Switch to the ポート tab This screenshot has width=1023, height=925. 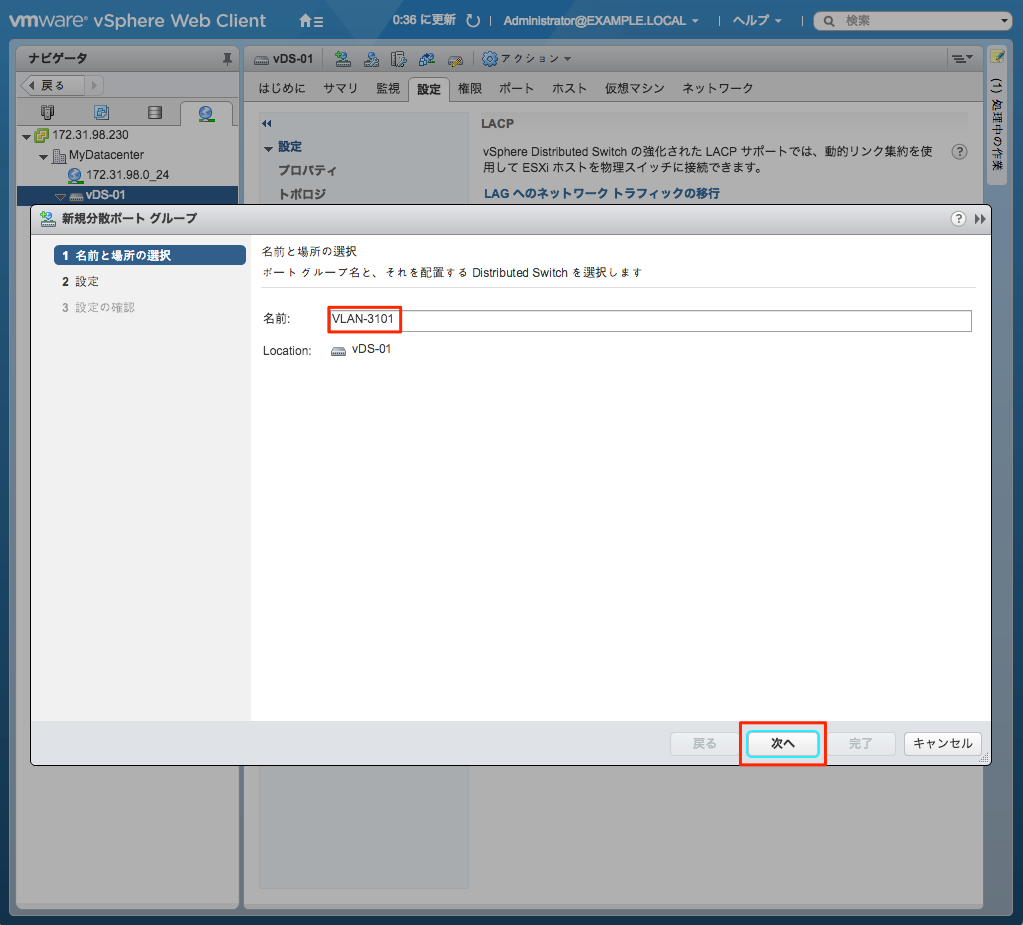[516, 88]
